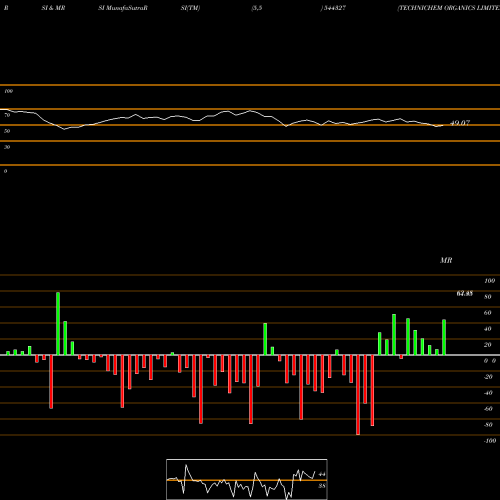500x500 pixels.
Task: Click the RSI axis label 30
Action: pos(7,147)
